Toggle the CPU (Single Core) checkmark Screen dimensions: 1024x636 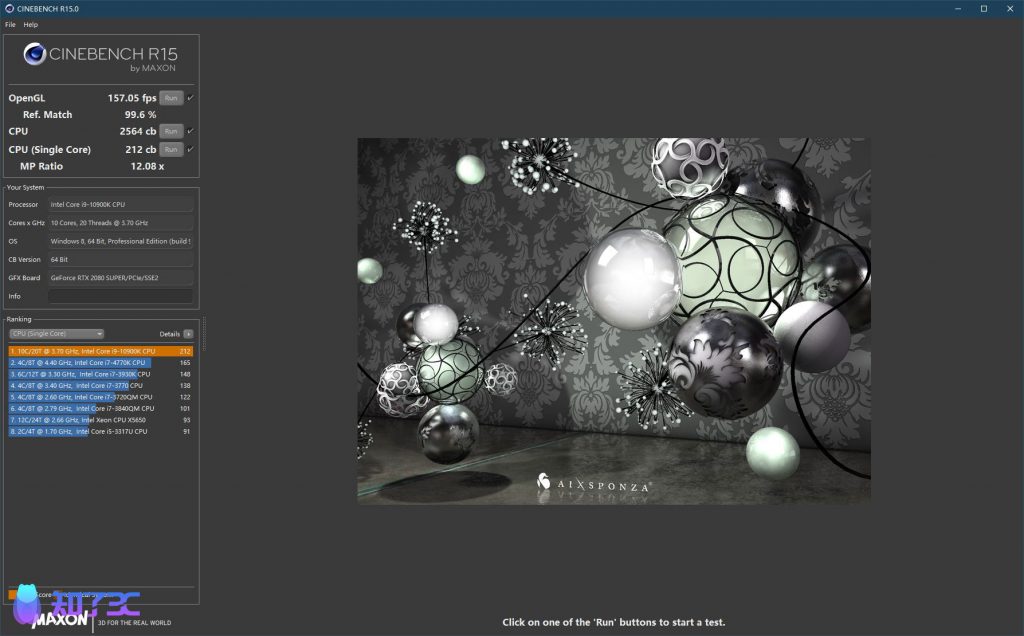coord(190,150)
